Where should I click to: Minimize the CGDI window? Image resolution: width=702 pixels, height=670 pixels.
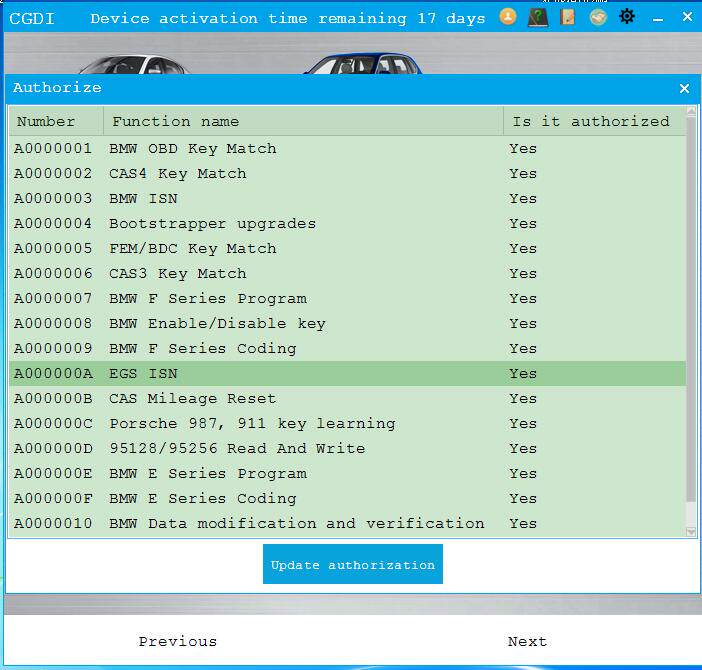point(658,19)
